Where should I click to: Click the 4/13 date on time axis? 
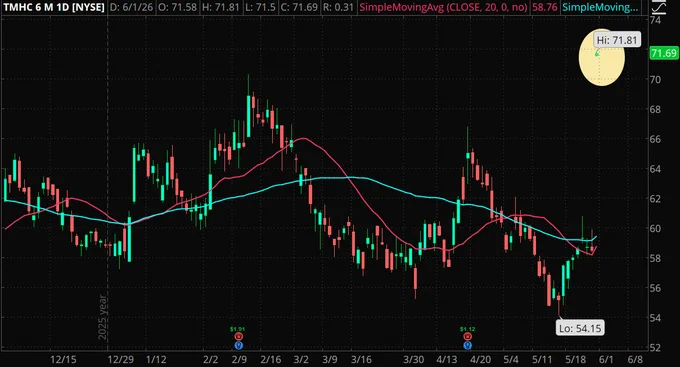(447, 360)
